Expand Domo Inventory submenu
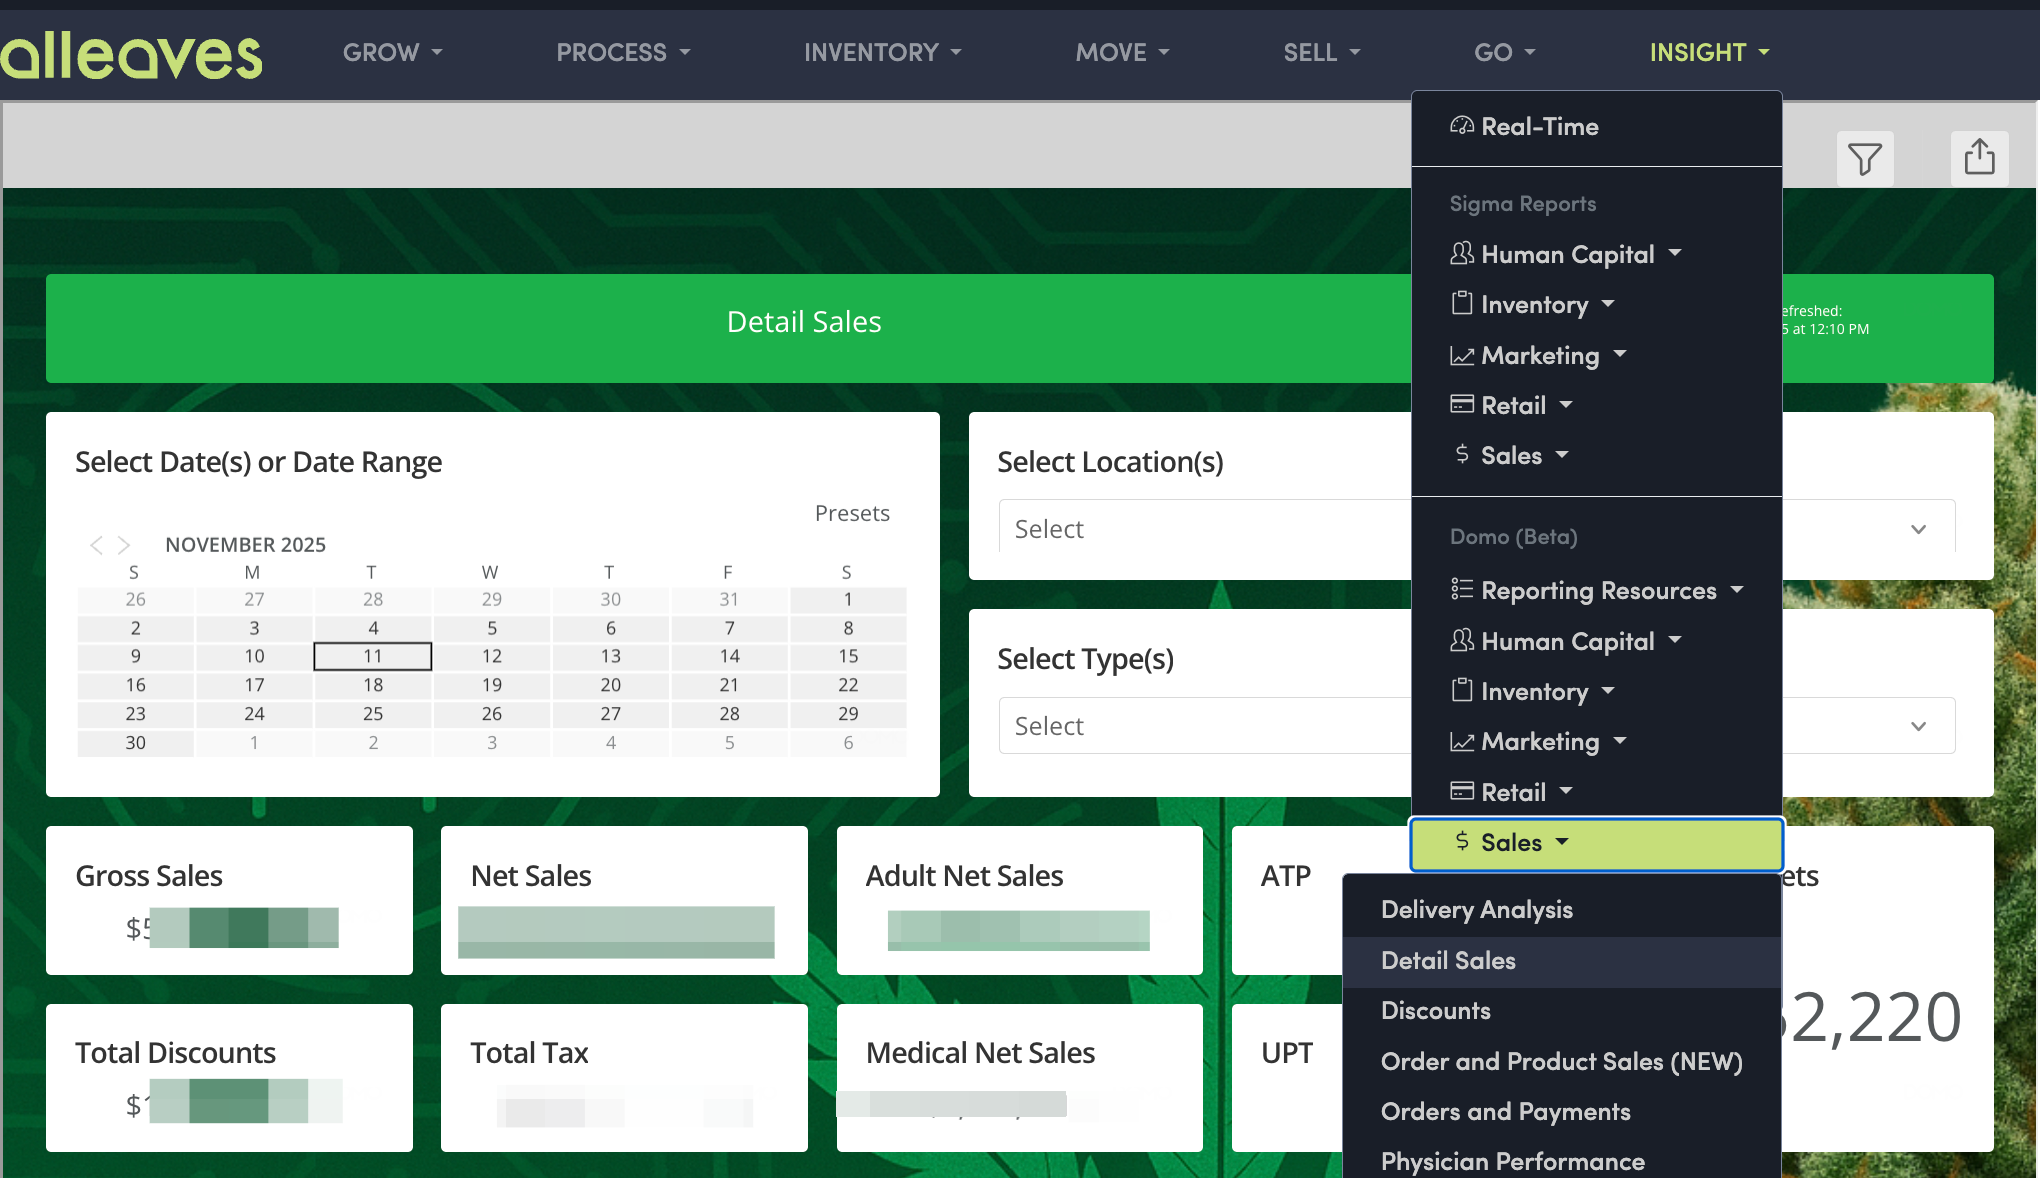2040x1178 pixels. tap(1533, 691)
